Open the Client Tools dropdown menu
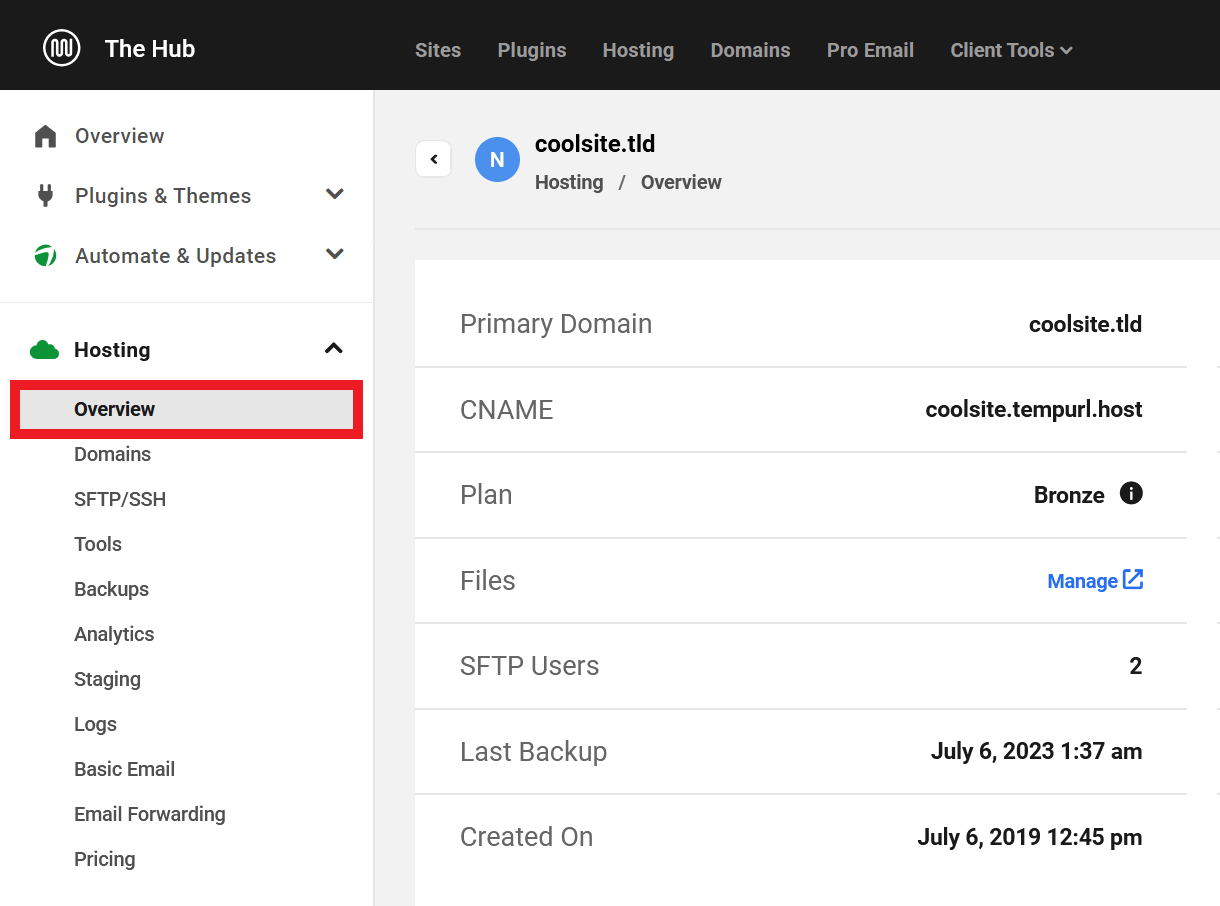Screen dimensions: 1220x906 pos(1011,50)
